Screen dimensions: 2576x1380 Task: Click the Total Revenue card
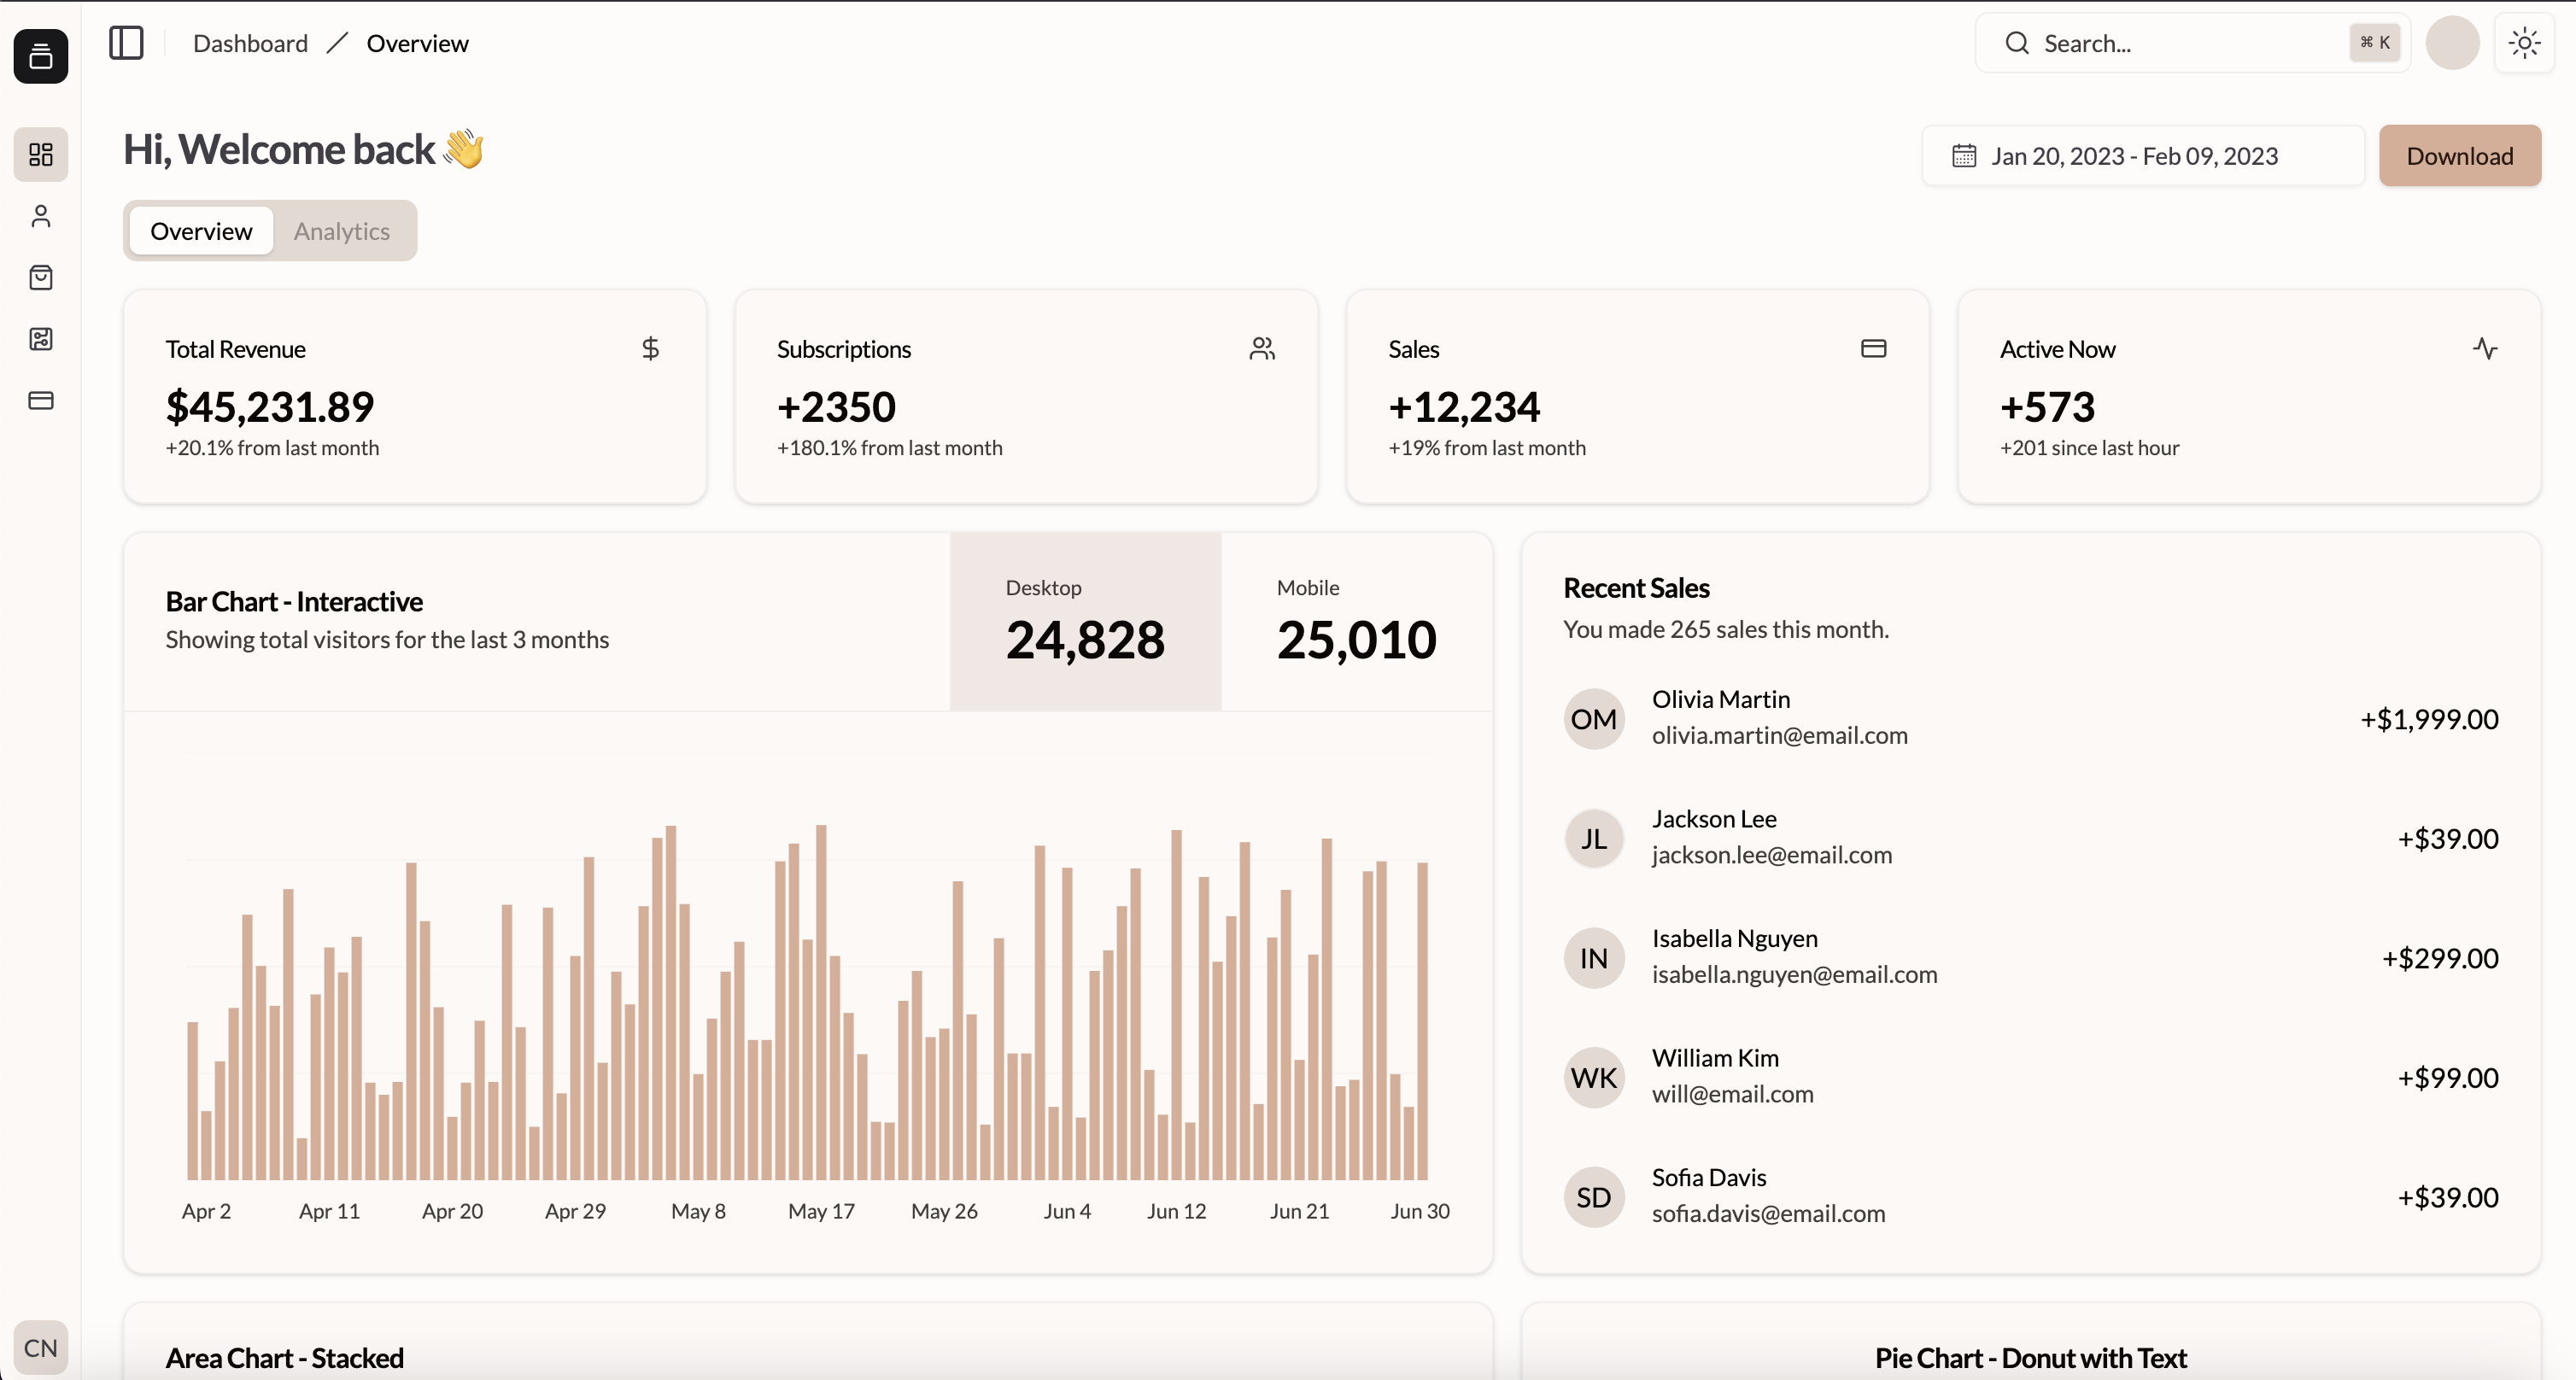(414, 397)
